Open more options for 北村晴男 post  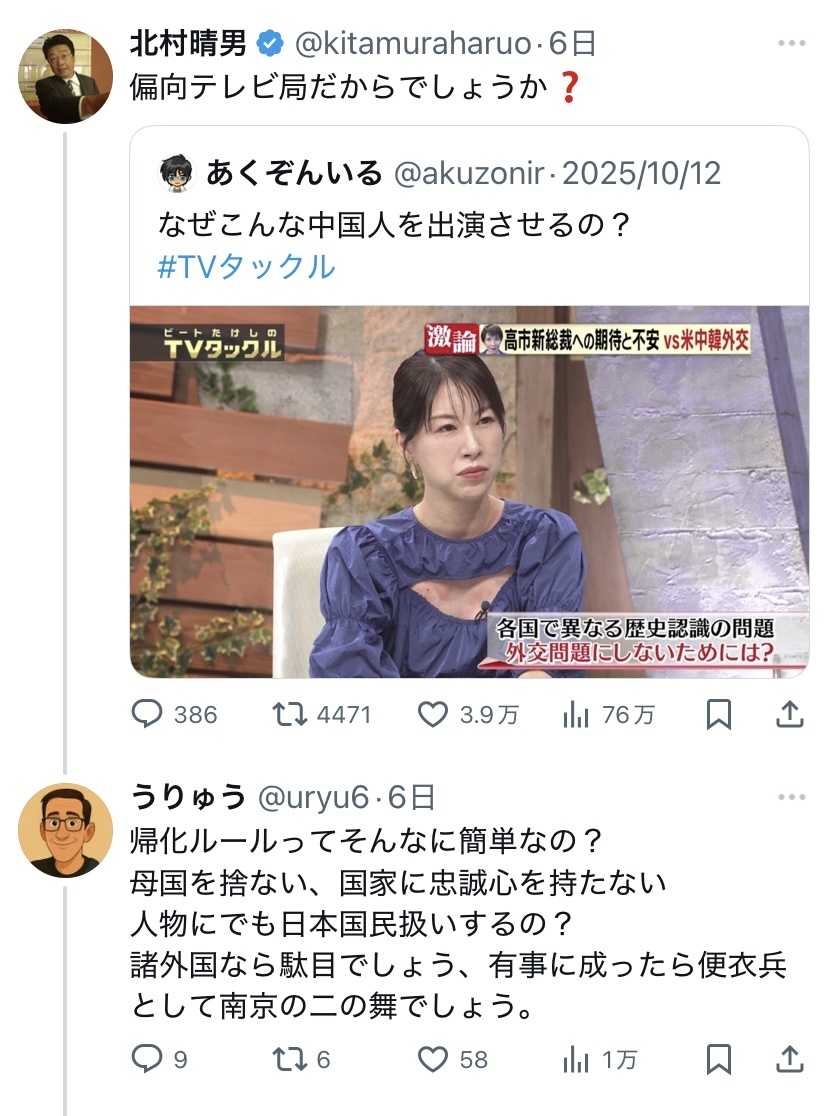click(792, 43)
